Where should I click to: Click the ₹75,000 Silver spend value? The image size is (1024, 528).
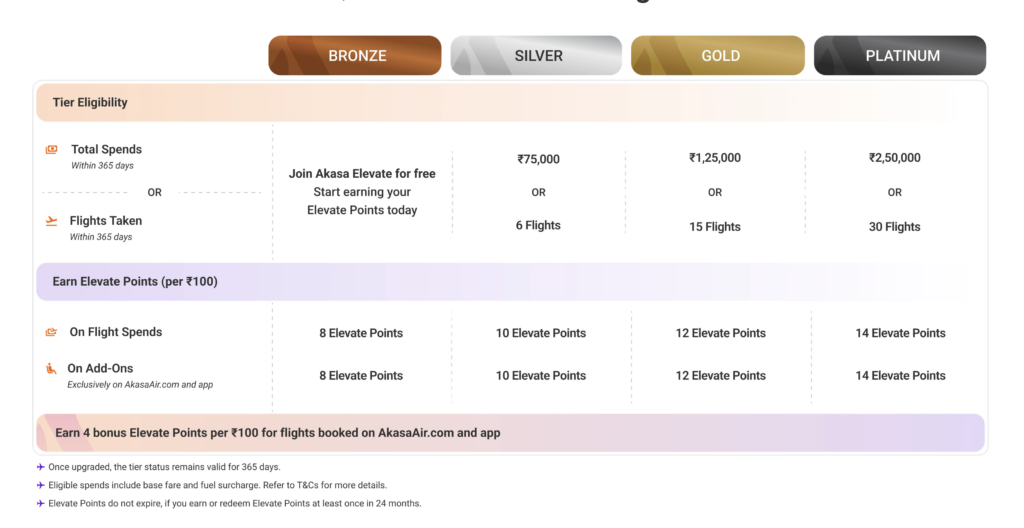click(x=539, y=159)
